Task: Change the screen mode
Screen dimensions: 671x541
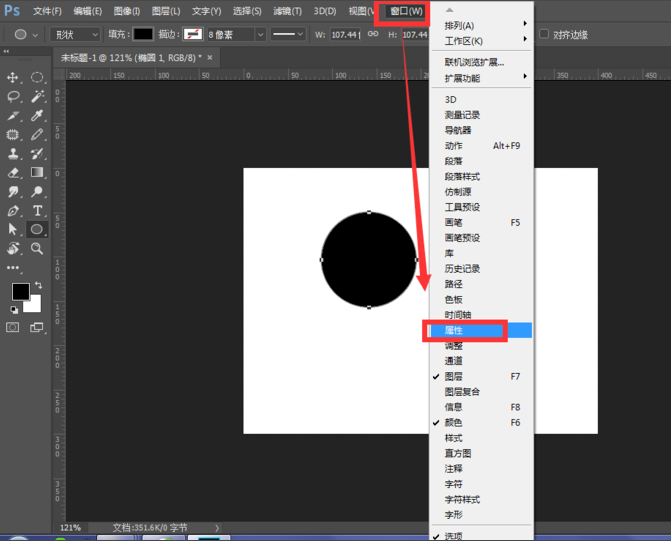Action: click(37, 327)
